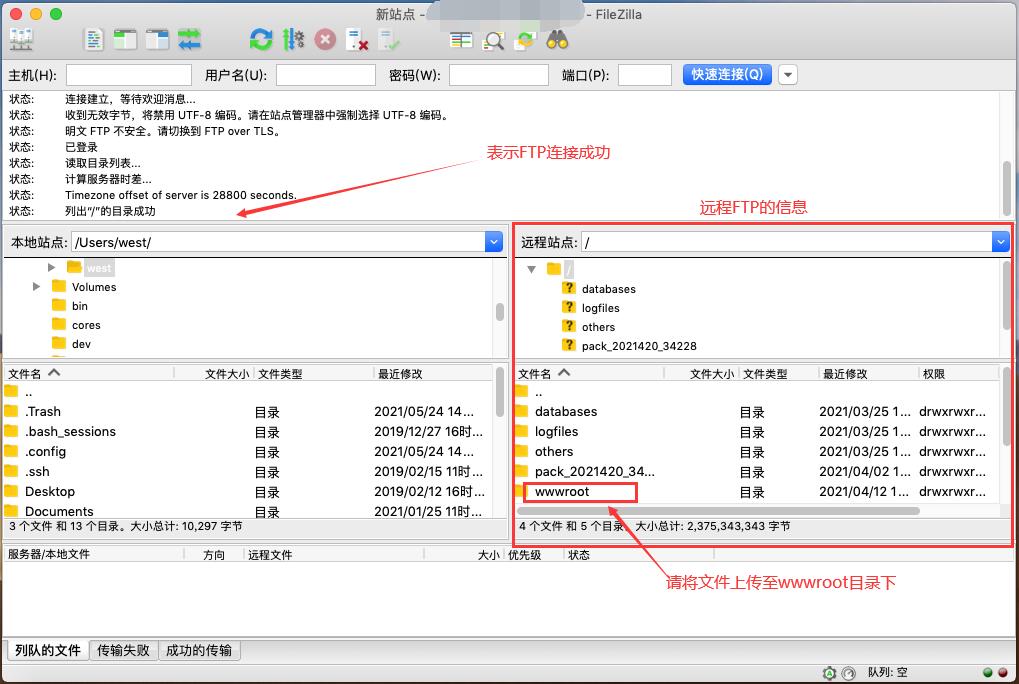This screenshot has width=1019, height=684.
Task: Toggle transfer queue display icon
Action: [x=189, y=39]
